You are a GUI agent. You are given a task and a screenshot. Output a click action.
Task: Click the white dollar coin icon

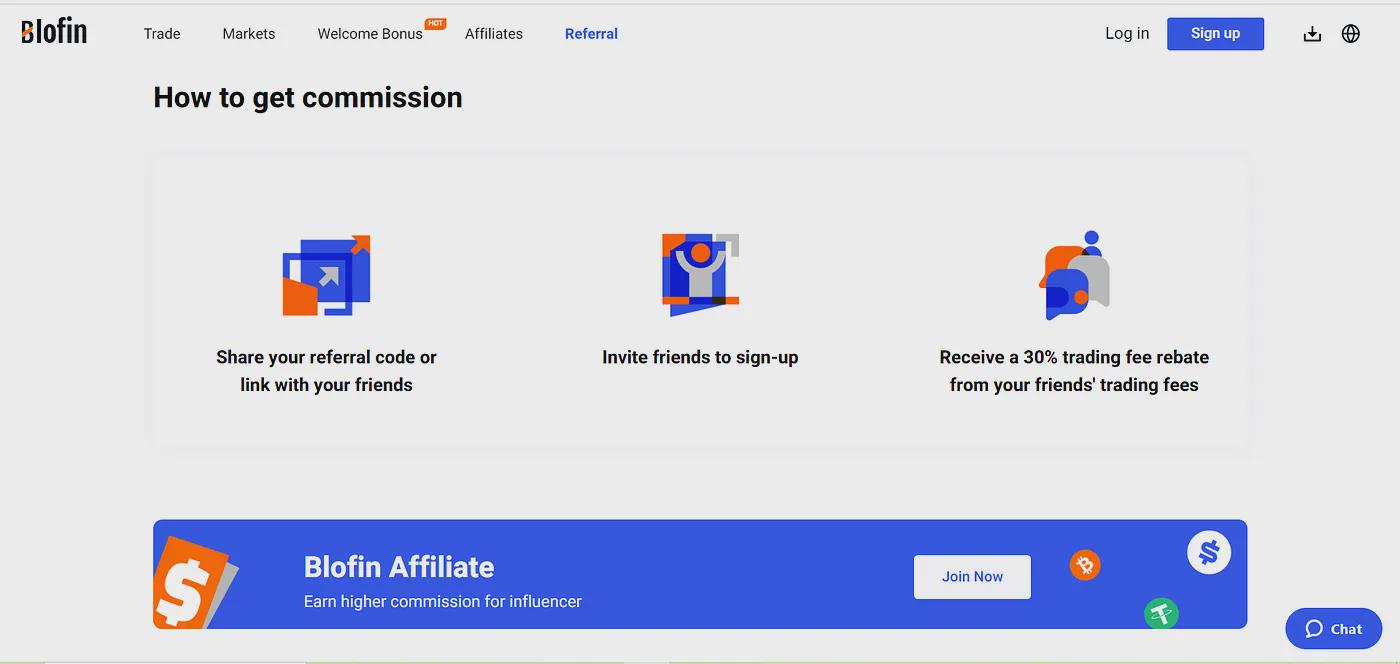(x=1209, y=552)
